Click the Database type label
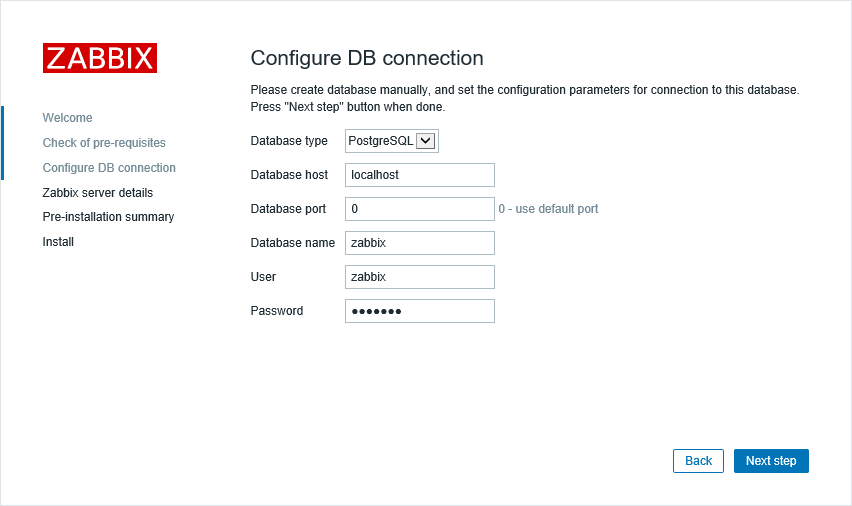 (x=289, y=141)
